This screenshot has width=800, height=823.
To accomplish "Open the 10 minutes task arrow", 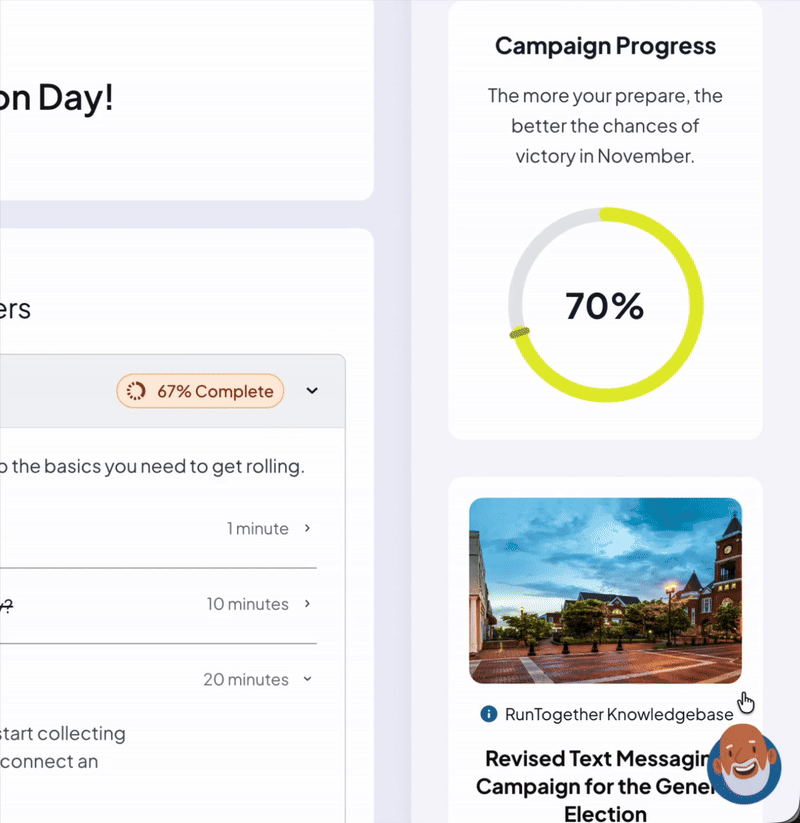I will 307,604.
